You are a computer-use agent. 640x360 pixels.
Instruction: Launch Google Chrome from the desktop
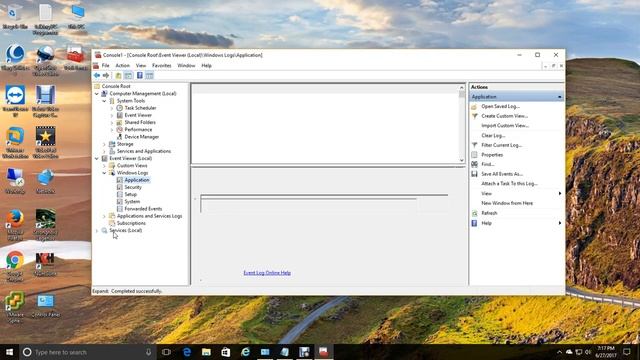pyautogui.click(x=15, y=266)
